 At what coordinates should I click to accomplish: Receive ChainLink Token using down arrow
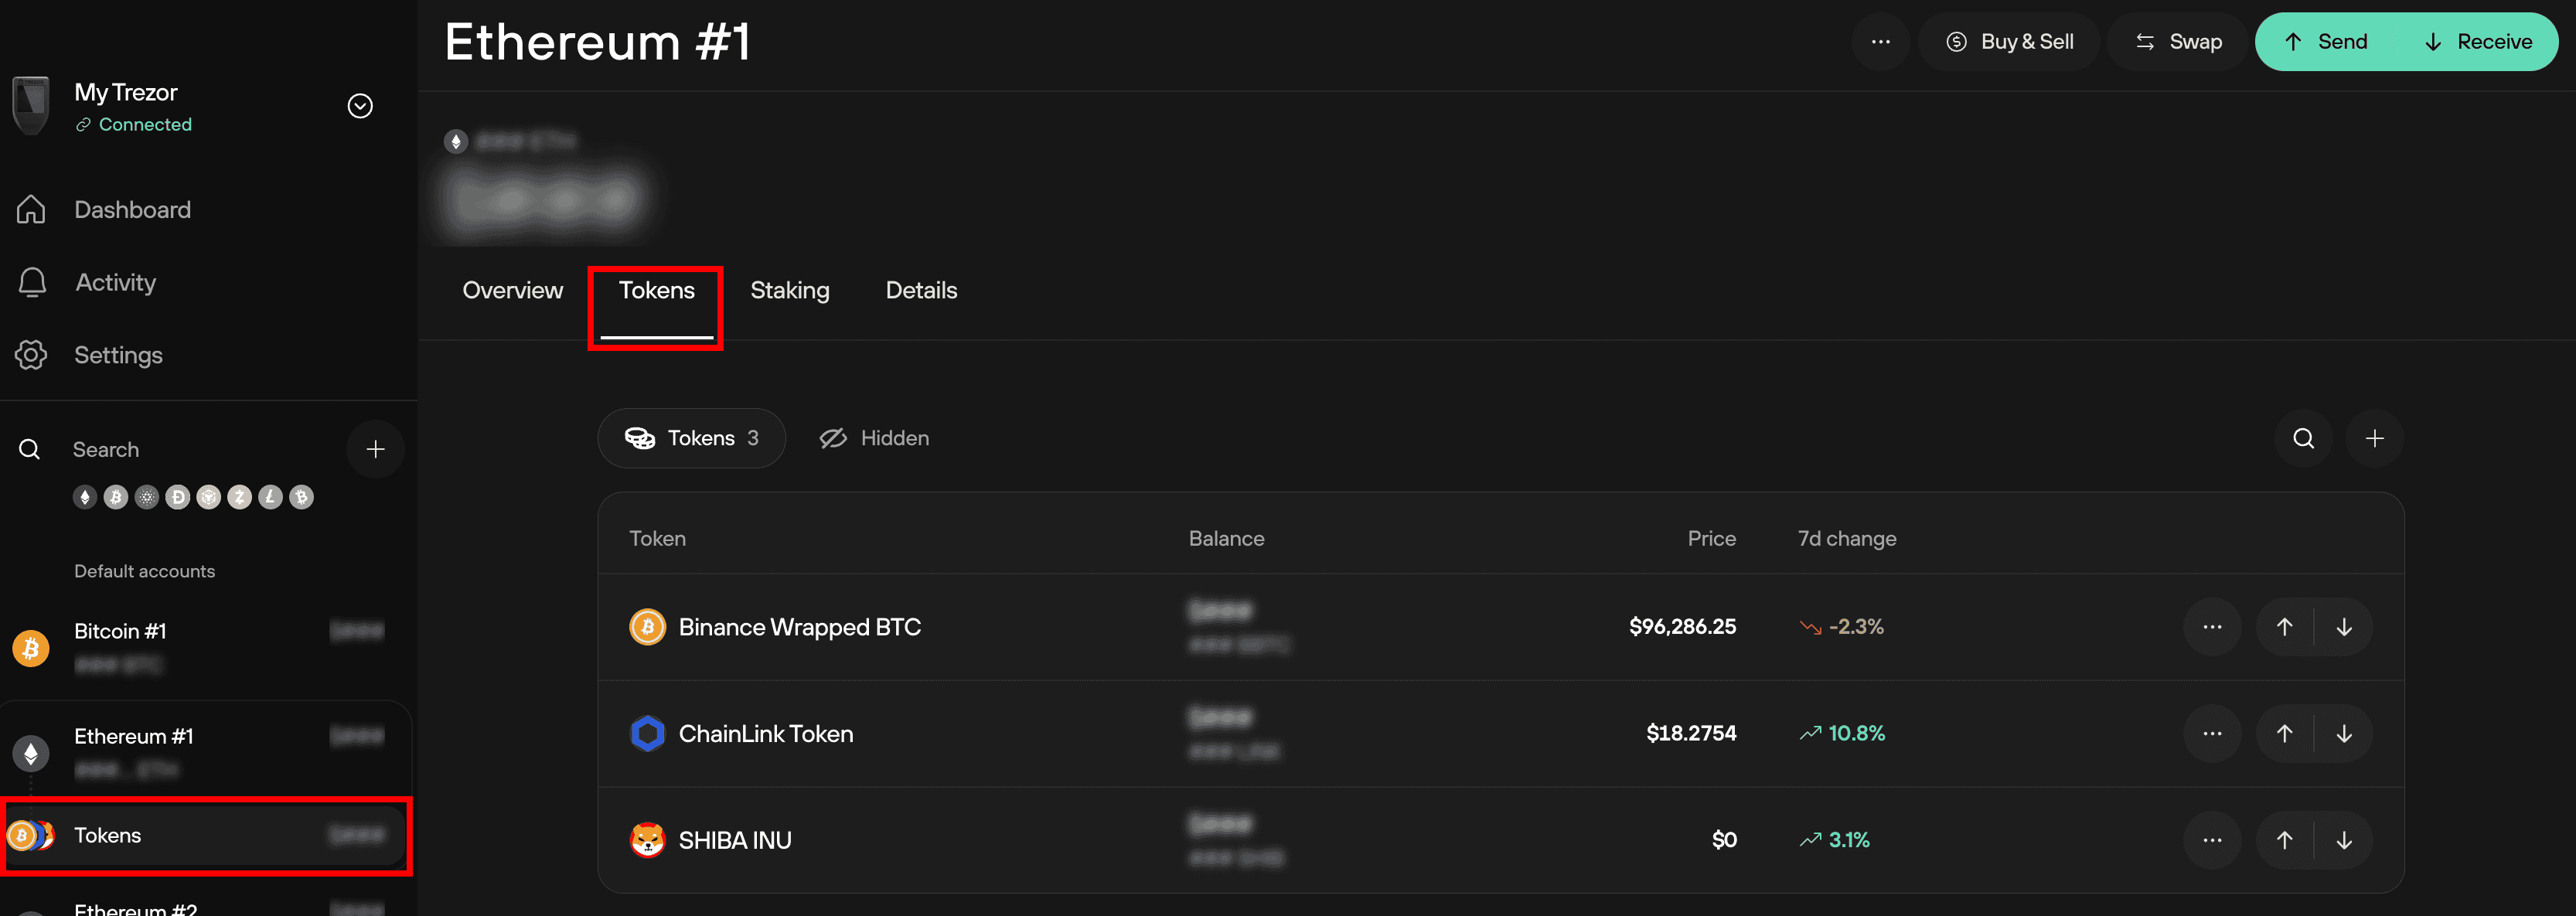[x=2344, y=734]
